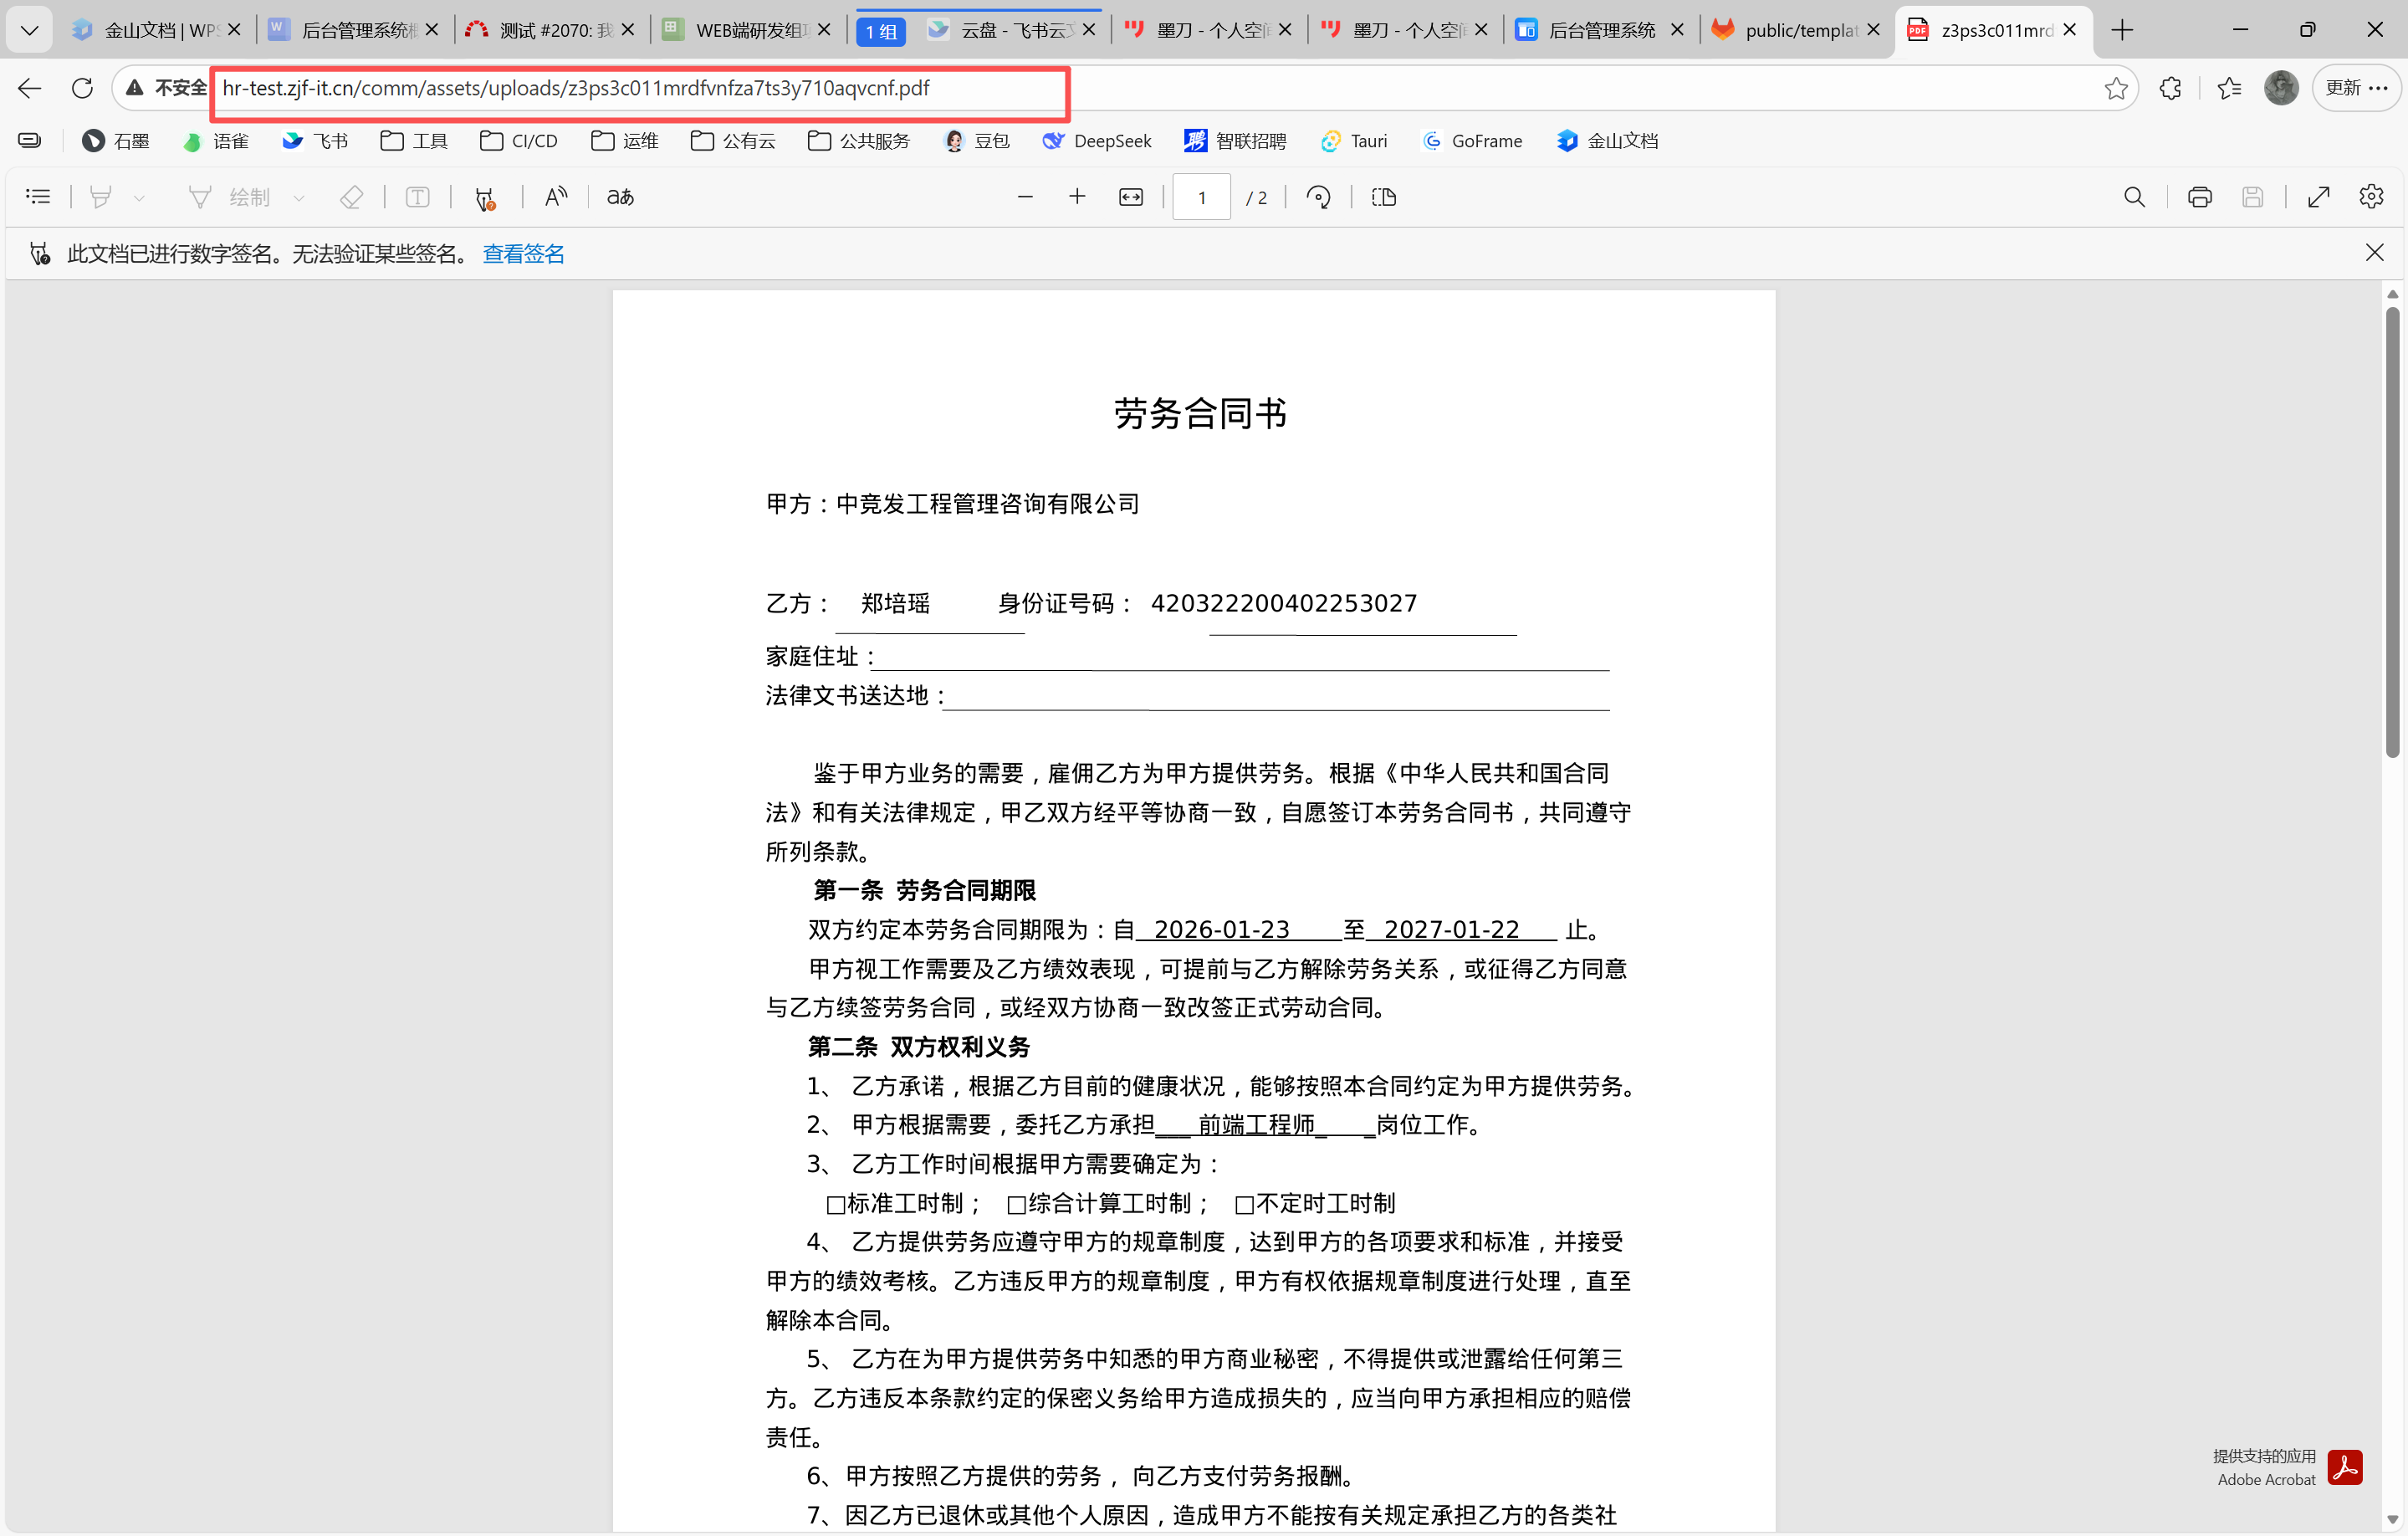This screenshot has height=1536, width=2408.
Task: Click the read aloud icon
Action: pyautogui.click(x=555, y=197)
